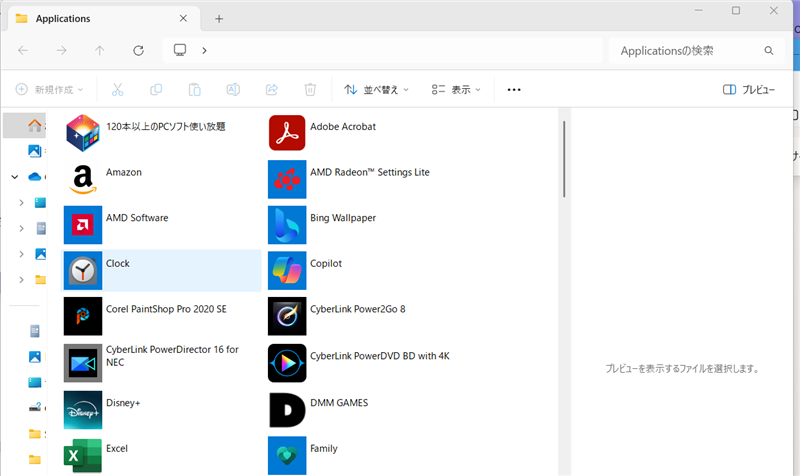The image size is (800, 476).
Task: Click the refresh button in navigation bar
Action: [139, 51]
